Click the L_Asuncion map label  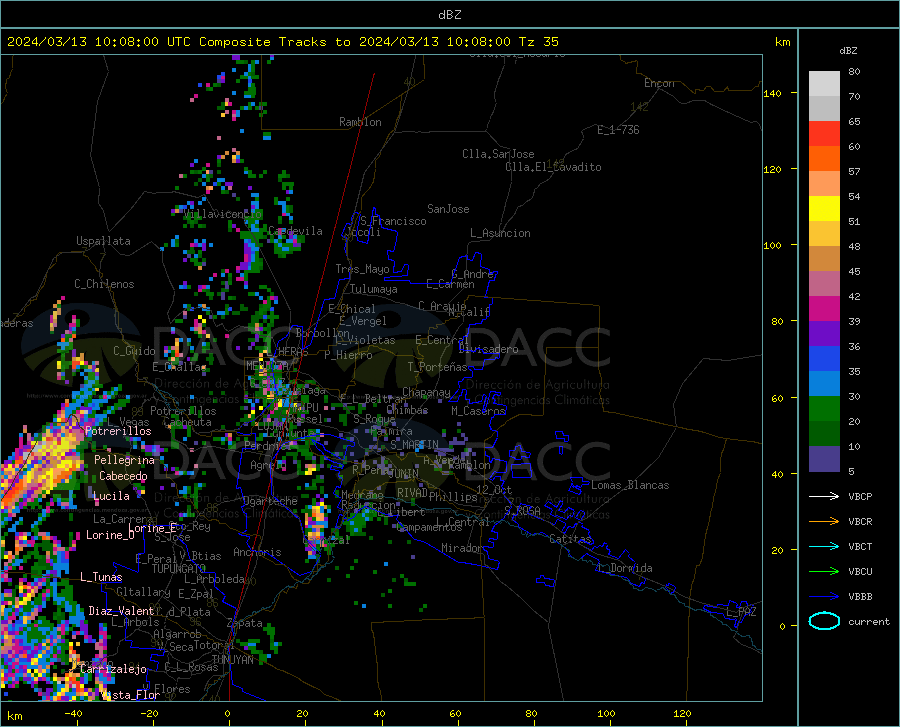(500, 233)
